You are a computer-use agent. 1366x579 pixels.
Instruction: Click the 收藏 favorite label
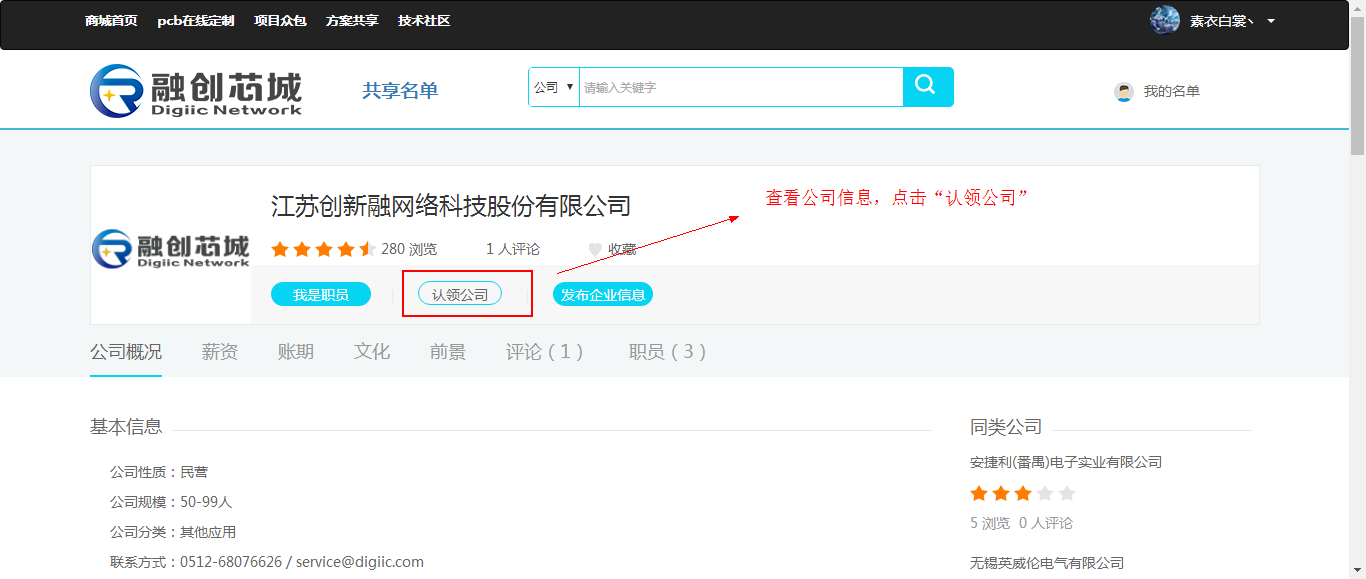coord(622,249)
